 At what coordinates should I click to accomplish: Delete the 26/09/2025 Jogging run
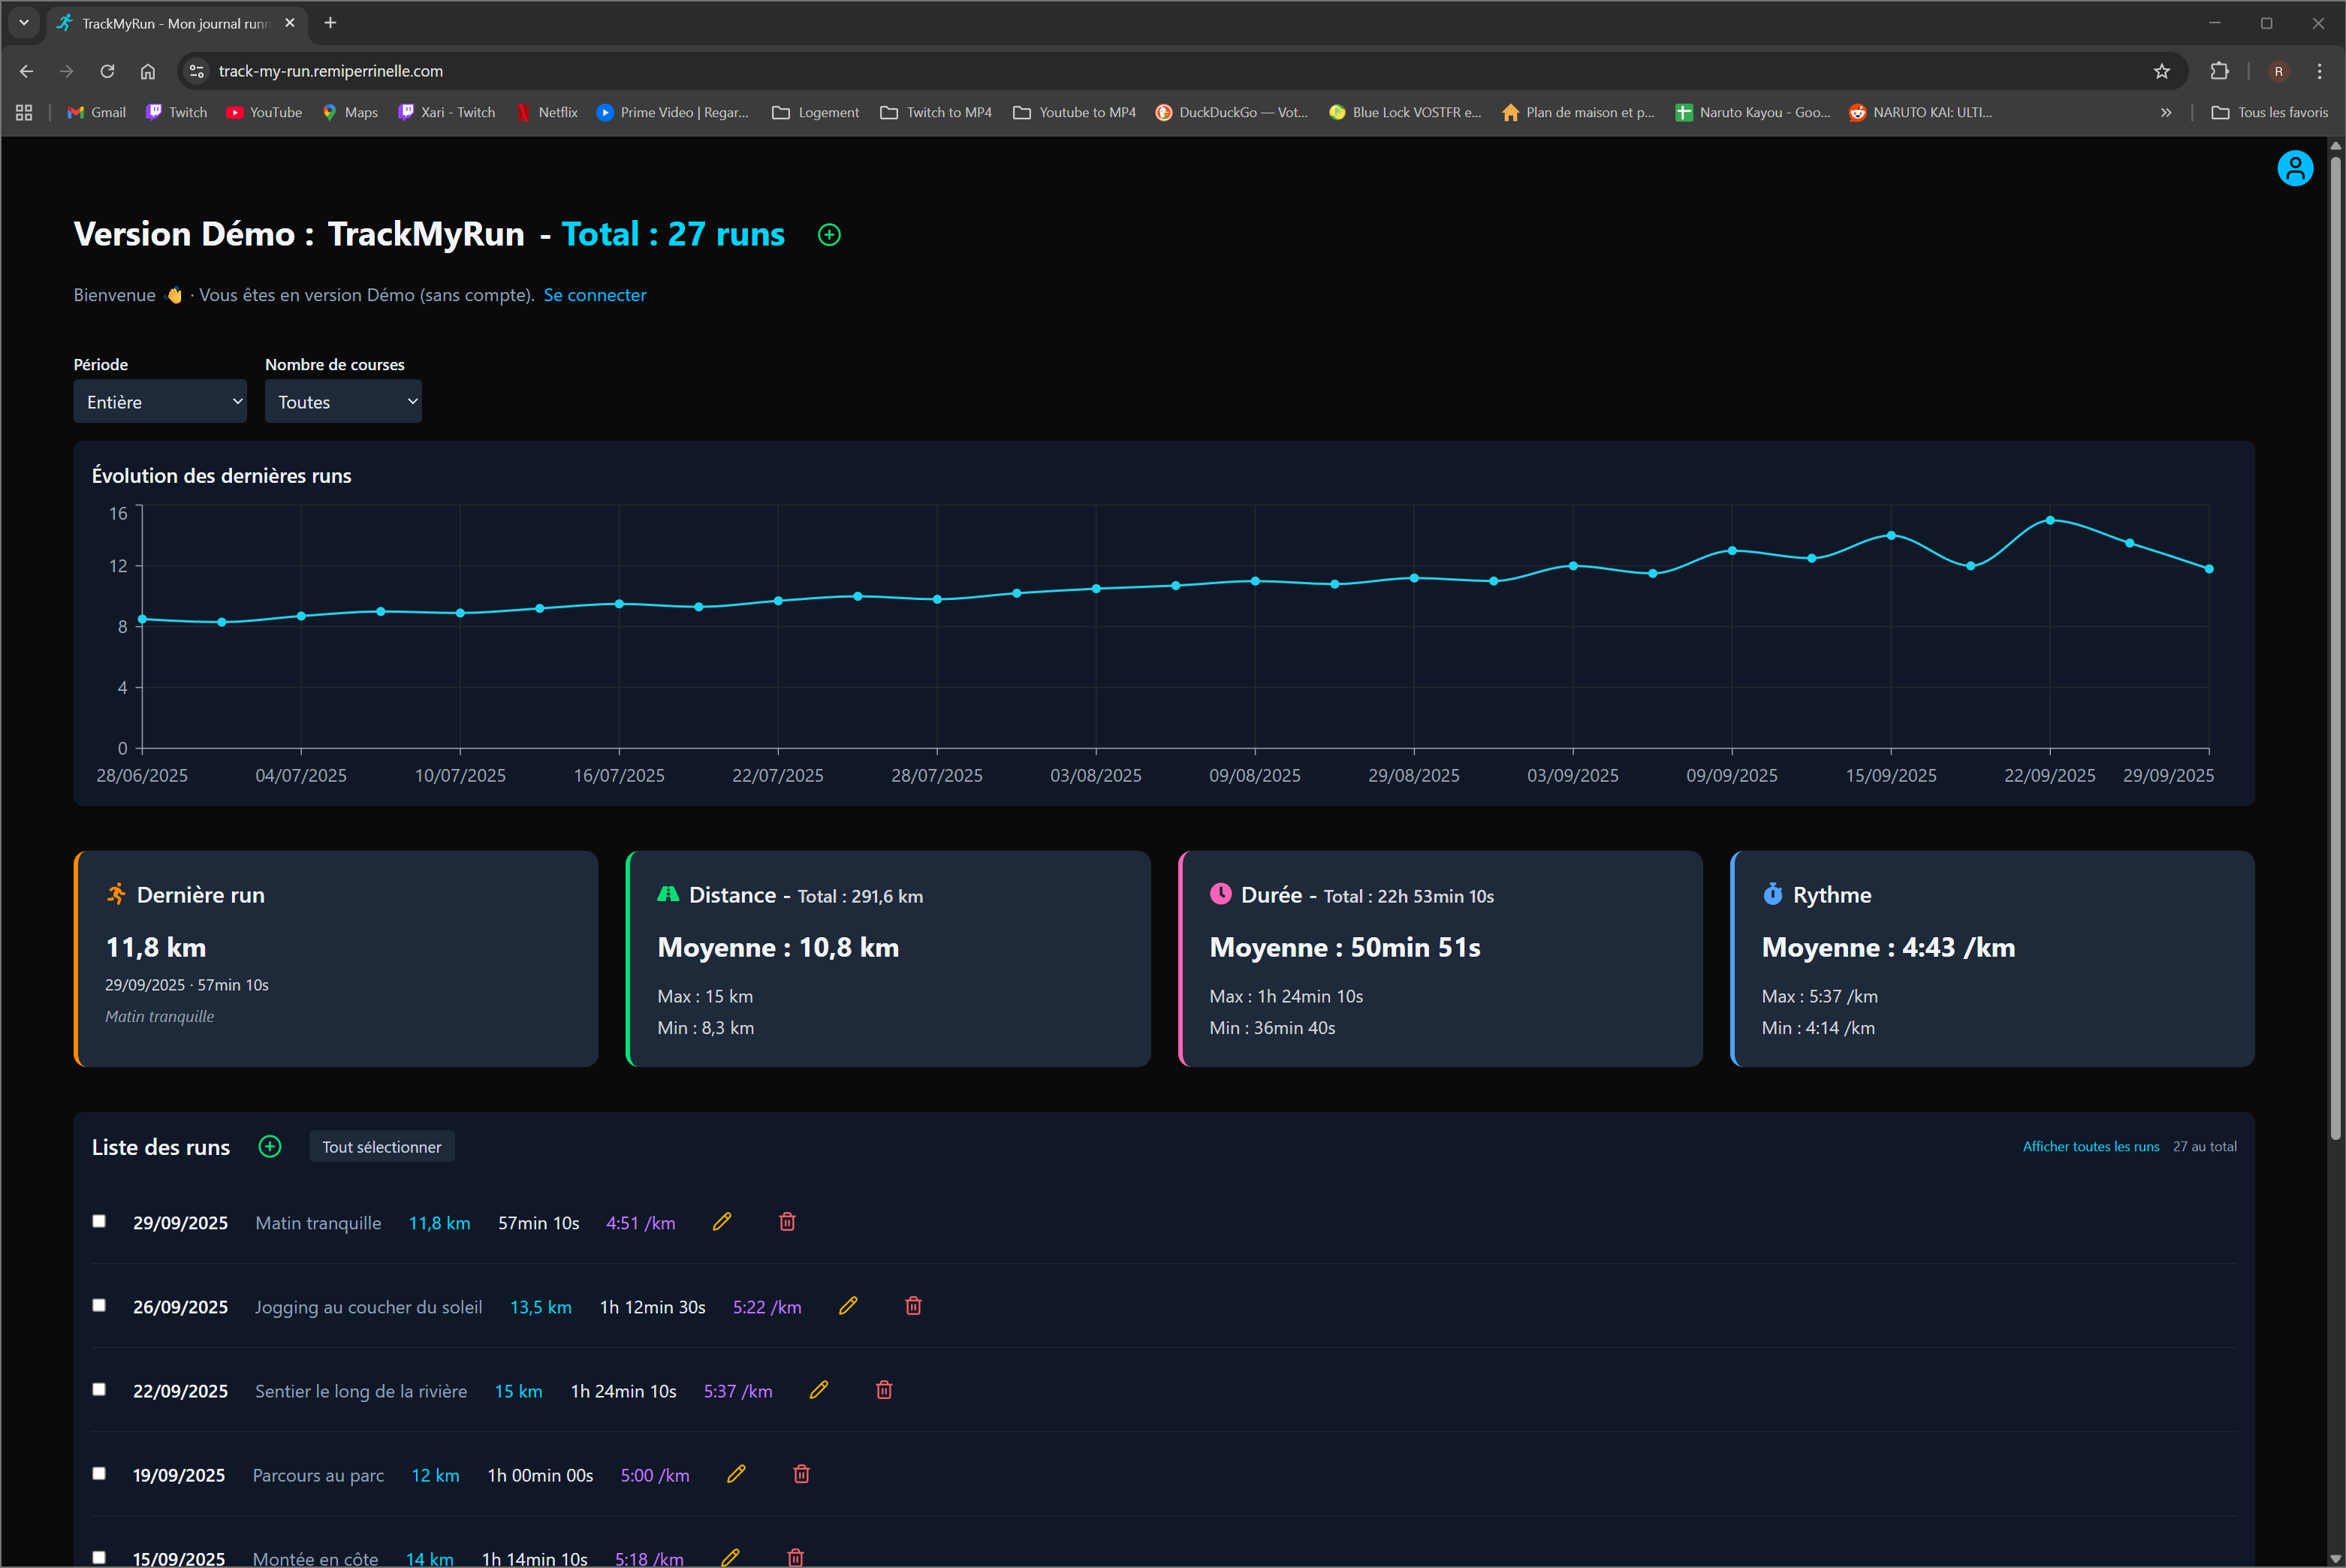click(913, 1306)
